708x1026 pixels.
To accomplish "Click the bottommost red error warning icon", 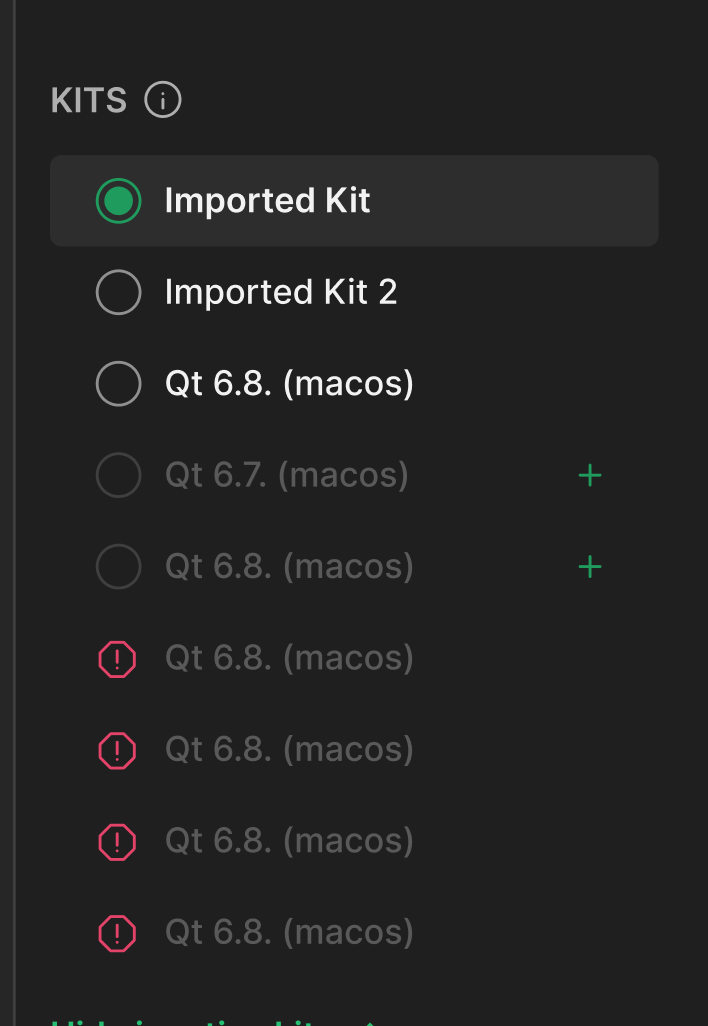I will click(118, 934).
